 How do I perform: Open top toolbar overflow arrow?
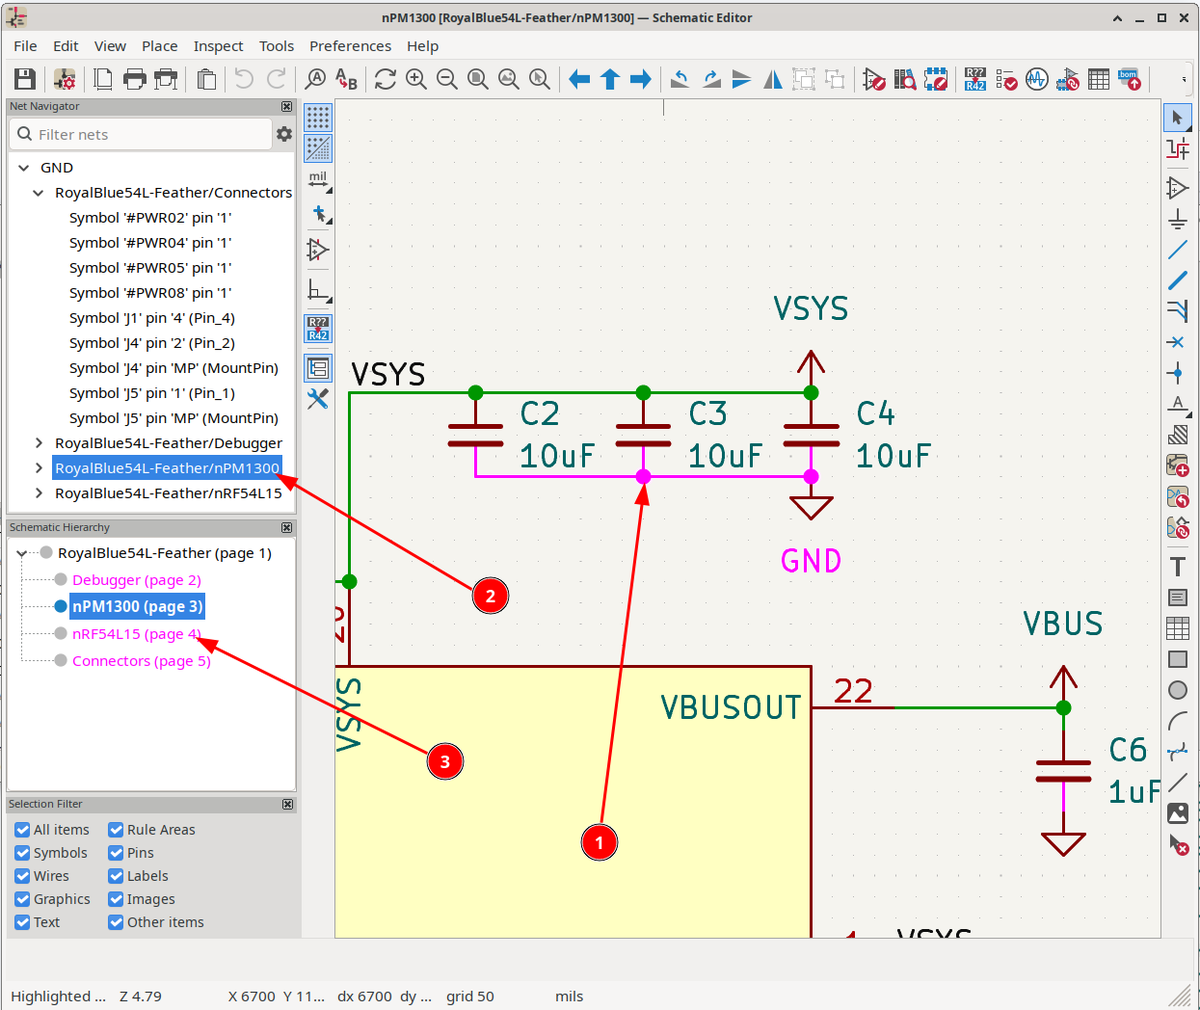[x=1184, y=79]
